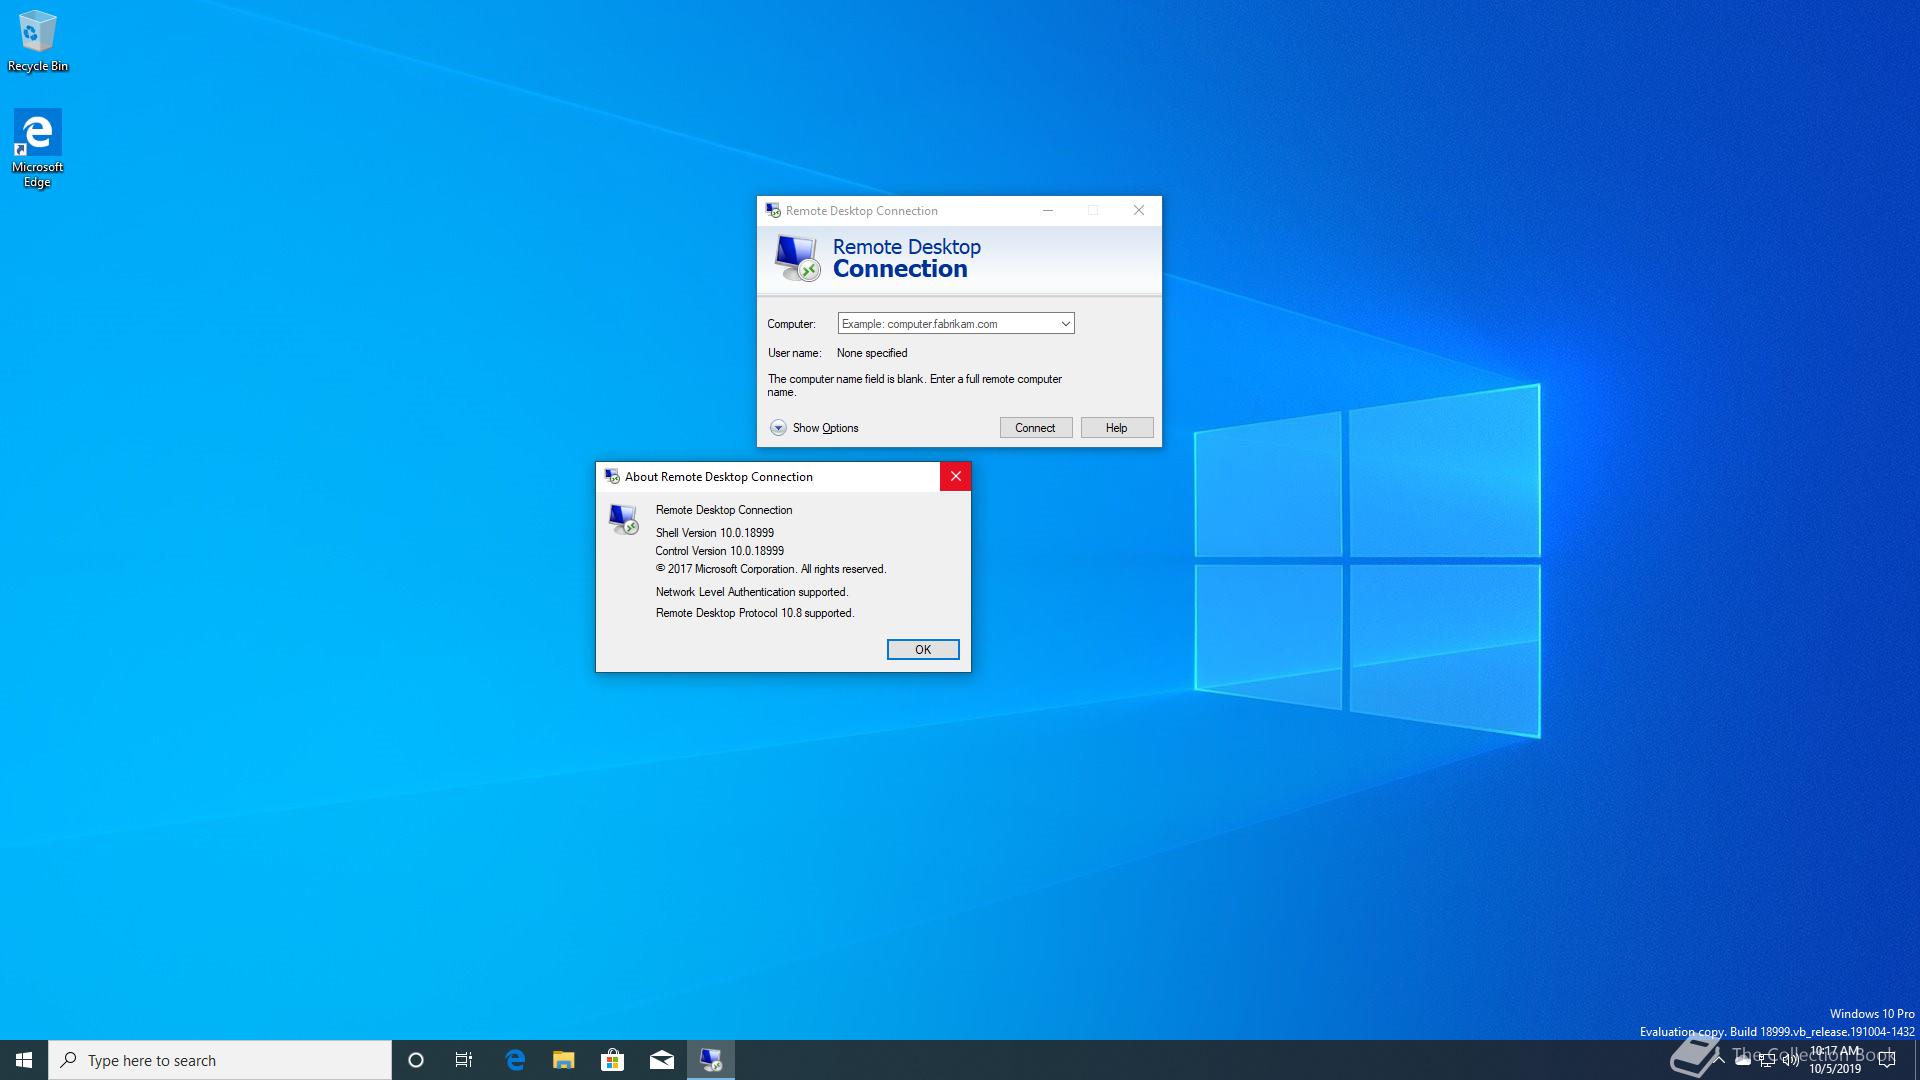Launch Microsoft Edge from the taskbar
This screenshot has width=1920, height=1080.
[515, 1060]
